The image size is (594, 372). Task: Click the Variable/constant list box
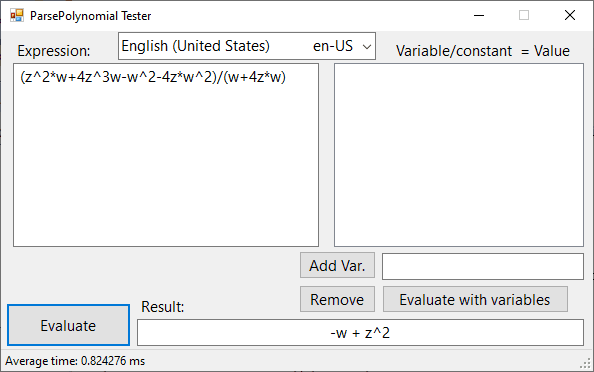(x=459, y=155)
